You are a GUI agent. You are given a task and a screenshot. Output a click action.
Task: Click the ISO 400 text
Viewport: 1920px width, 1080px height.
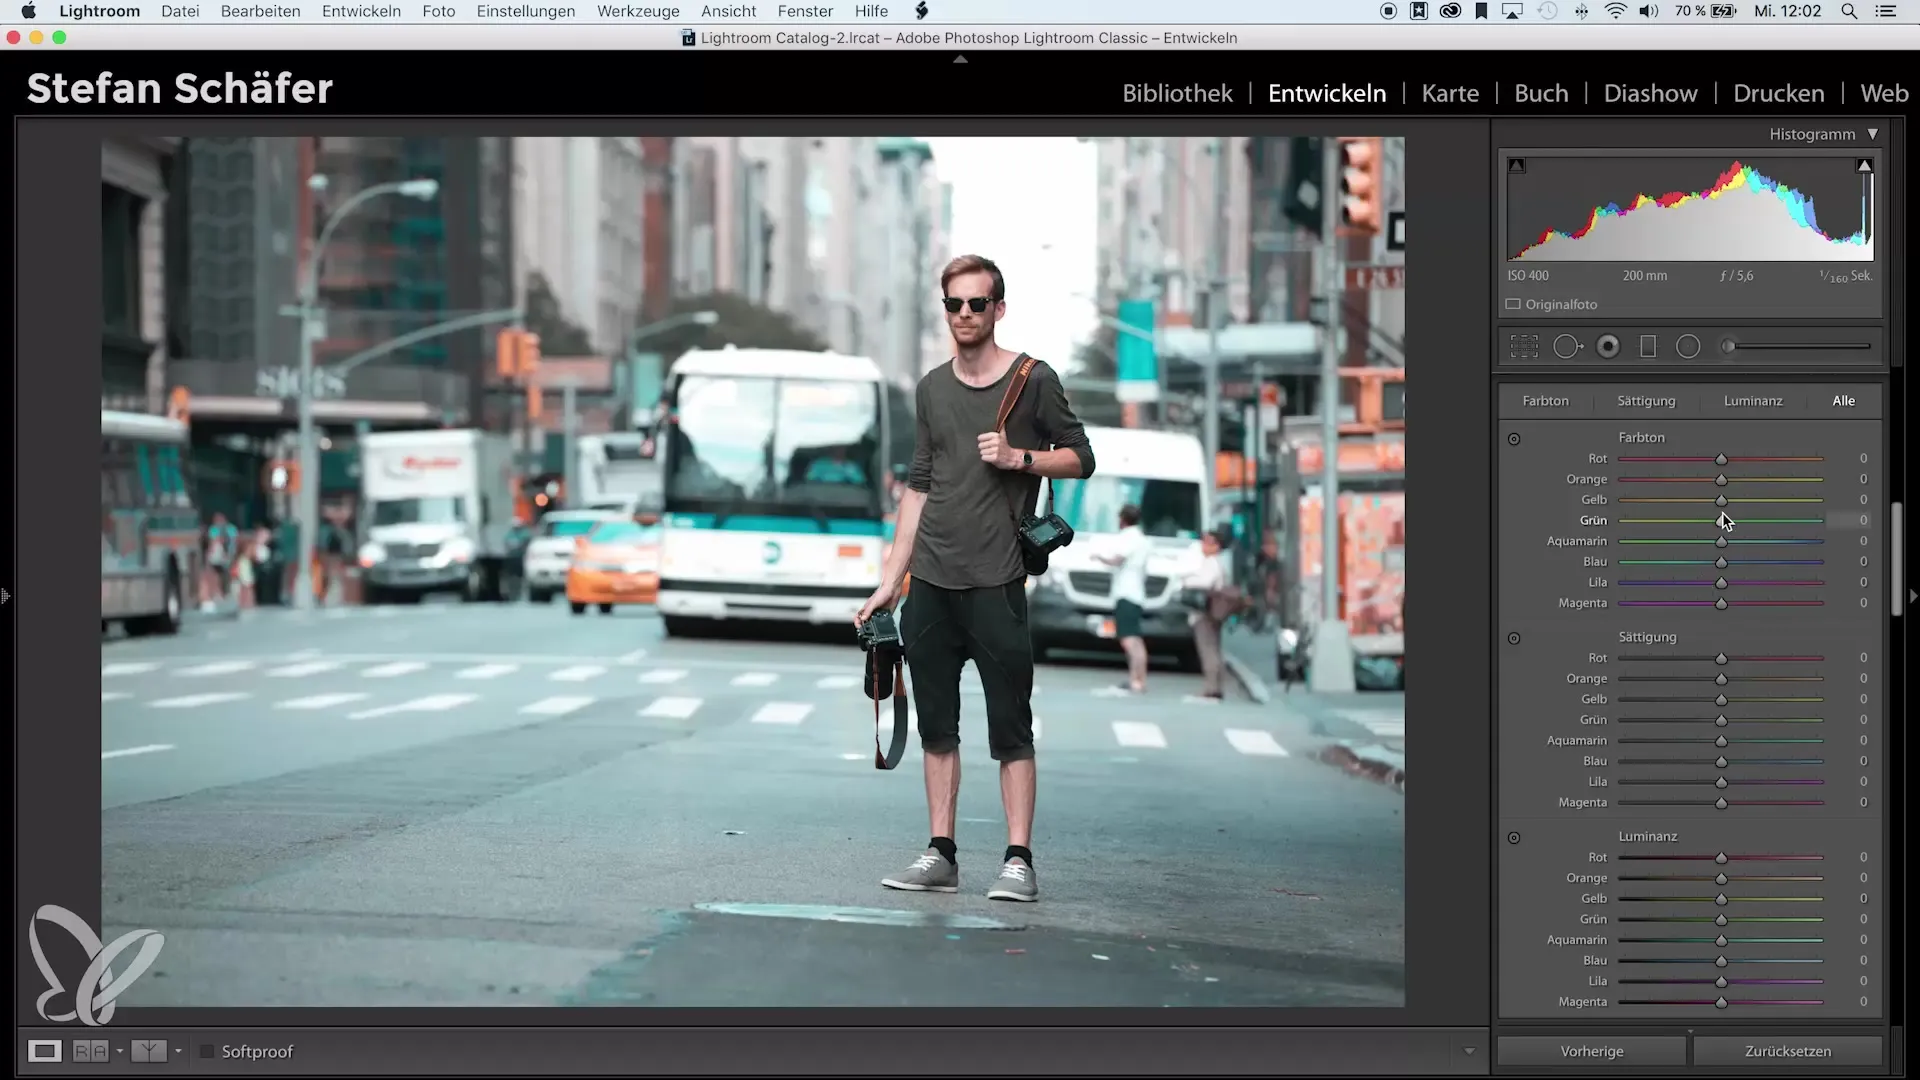point(1528,276)
